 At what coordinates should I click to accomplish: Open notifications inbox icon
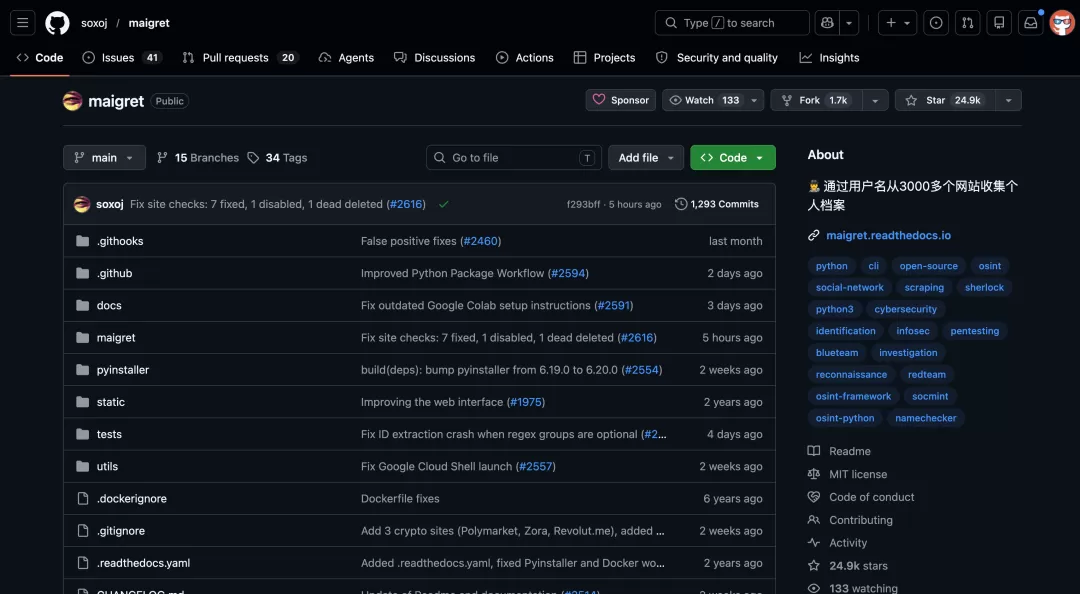click(1031, 23)
